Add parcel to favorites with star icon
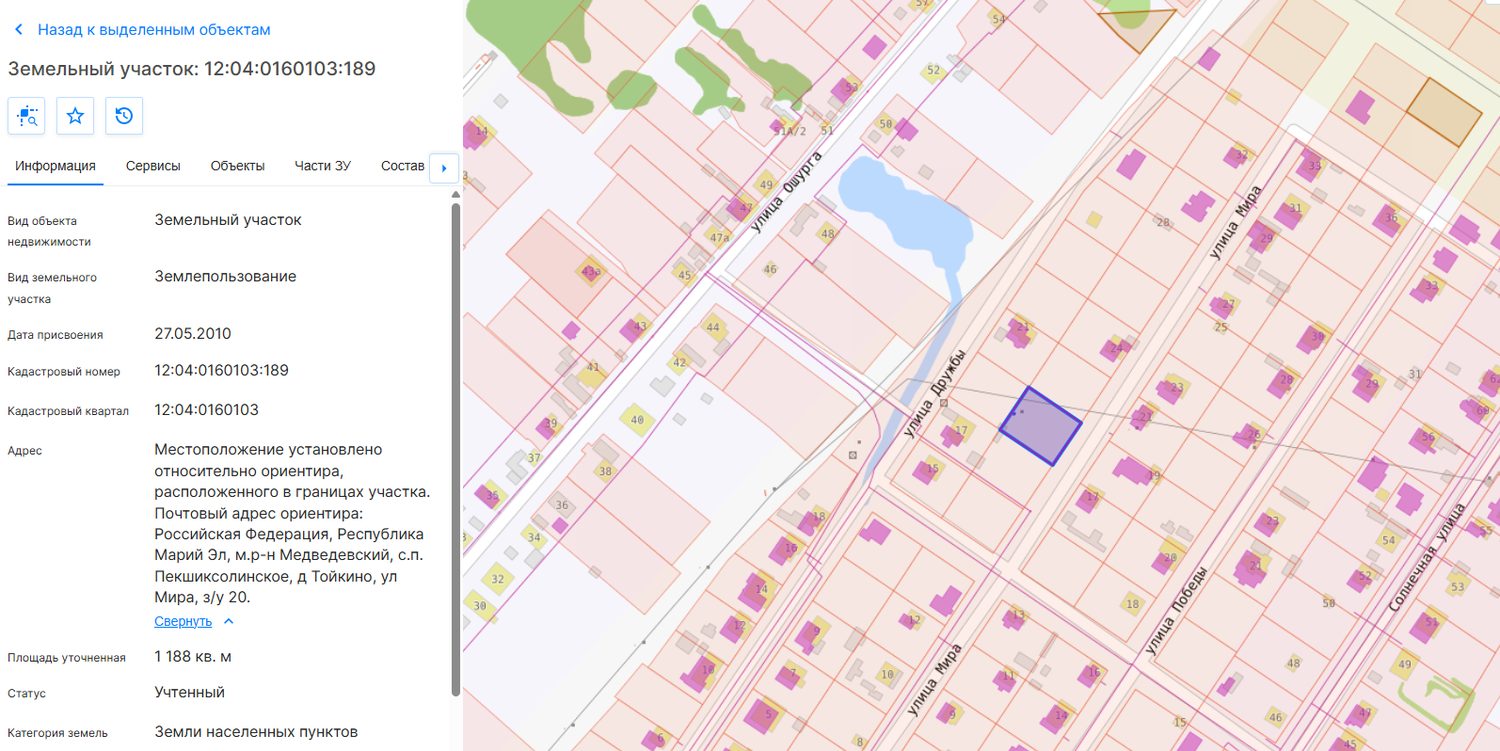Viewport: 1500px width, 751px height. (x=75, y=116)
